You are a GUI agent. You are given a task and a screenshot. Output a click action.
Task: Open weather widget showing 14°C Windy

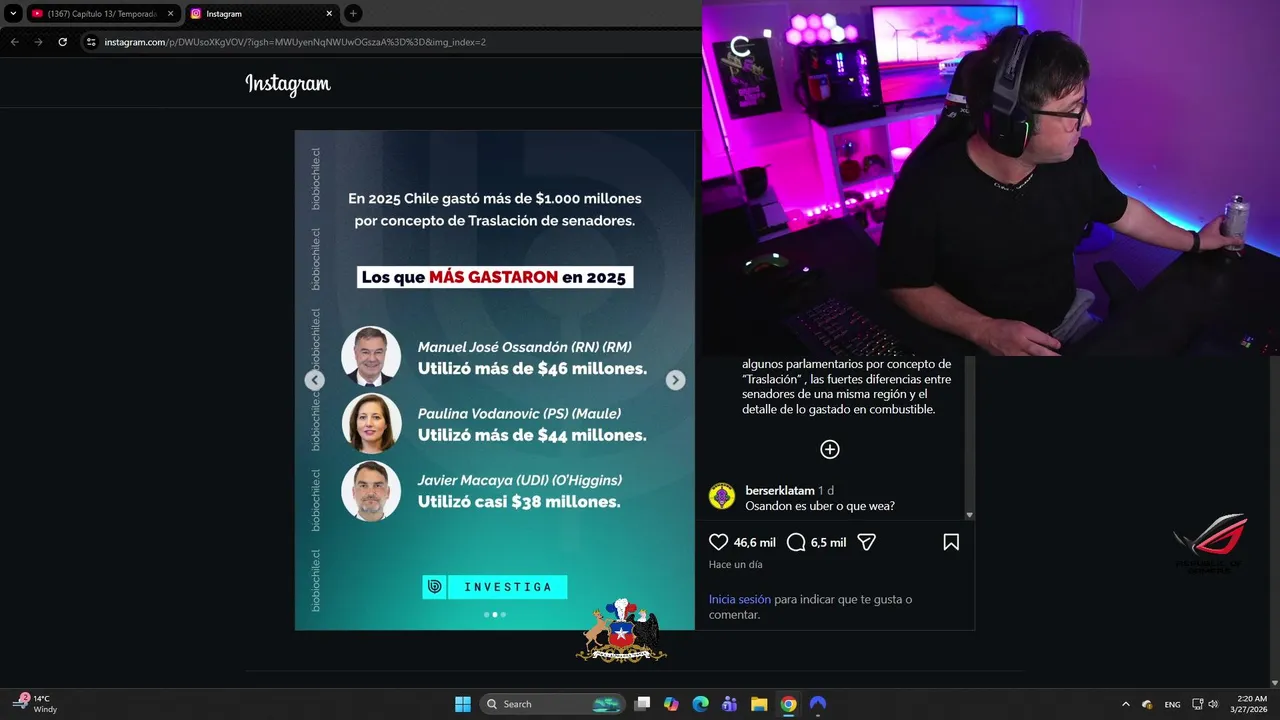pos(36,704)
